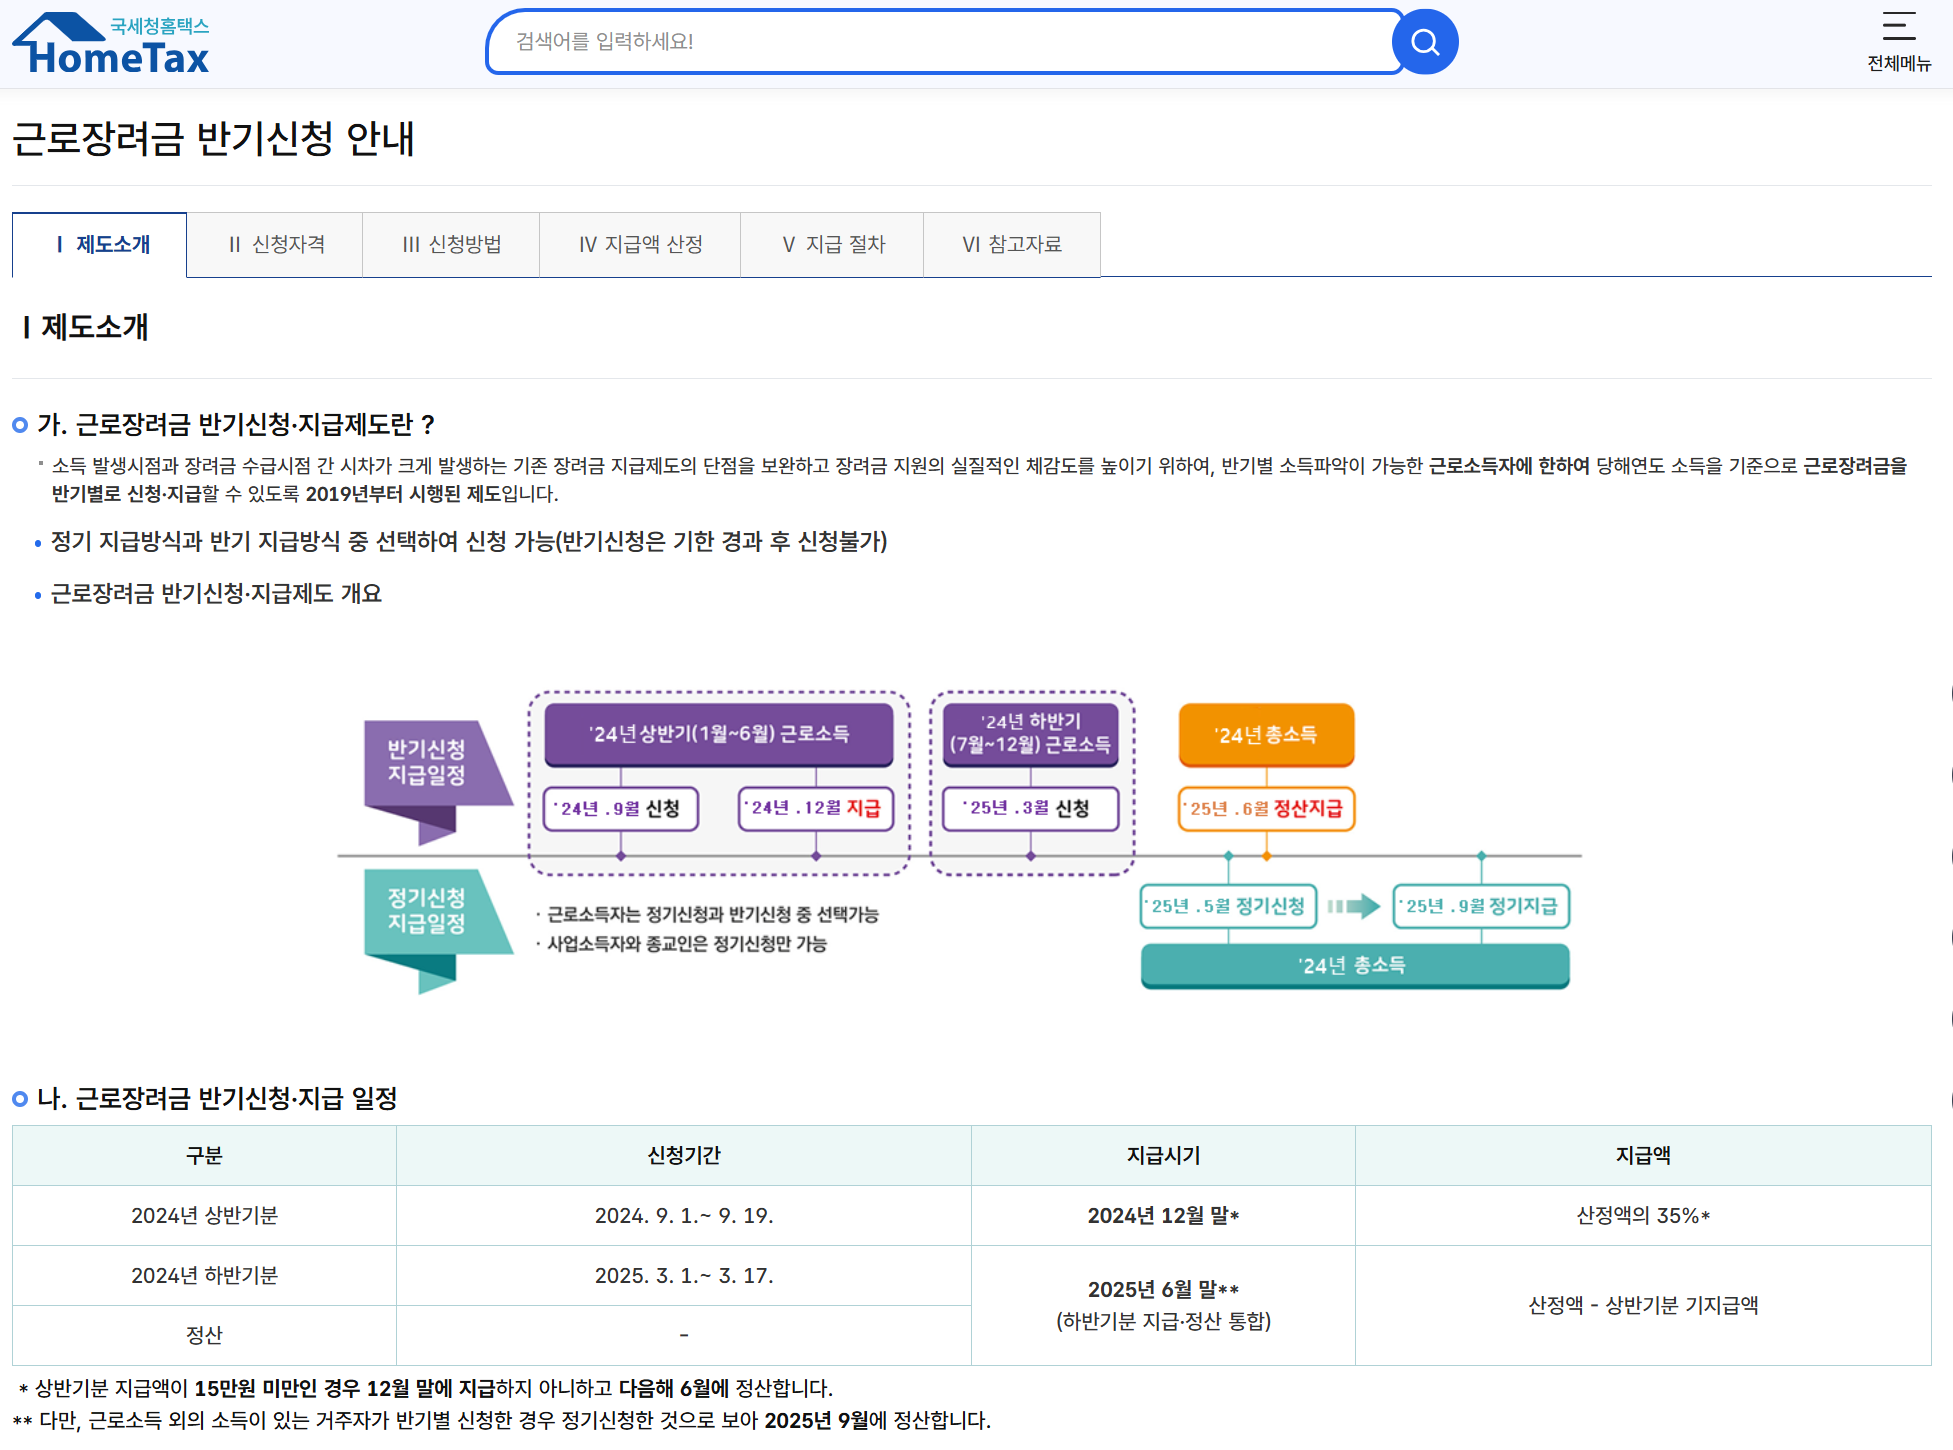Click the note 사업소득자와 종교인은 정기신청만 가능
This screenshot has height=1450, width=1953.
tap(687, 945)
